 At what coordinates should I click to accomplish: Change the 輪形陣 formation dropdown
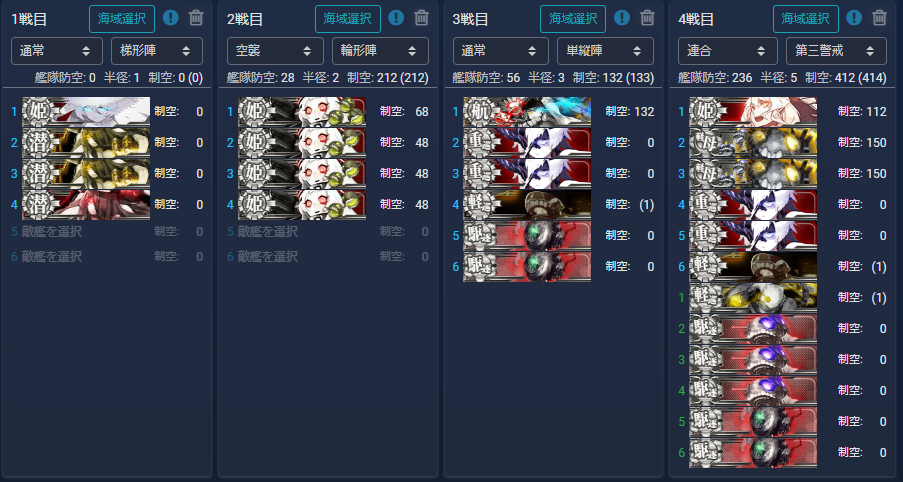380,51
